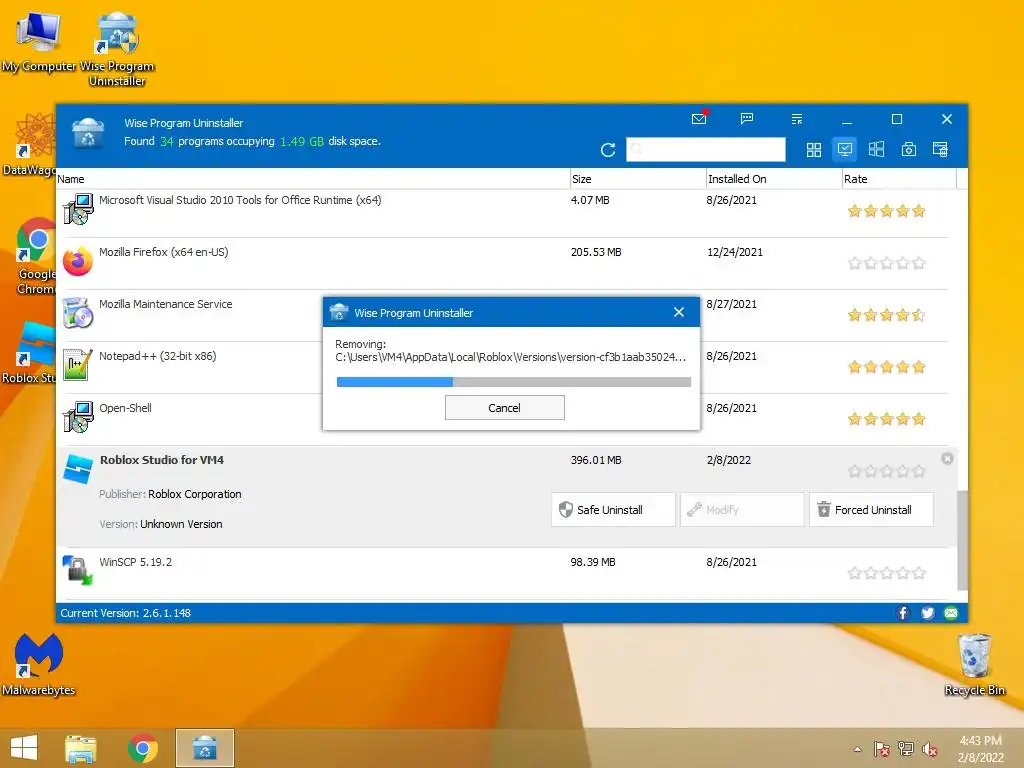Open the network tray icon

click(906, 749)
